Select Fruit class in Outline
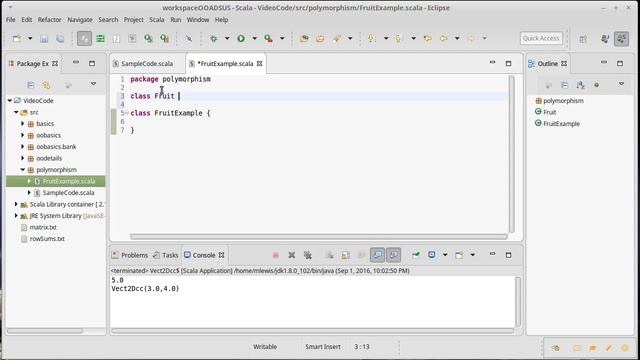This screenshot has width=640, height=360. pyautogui.click(x=549, y=112)
